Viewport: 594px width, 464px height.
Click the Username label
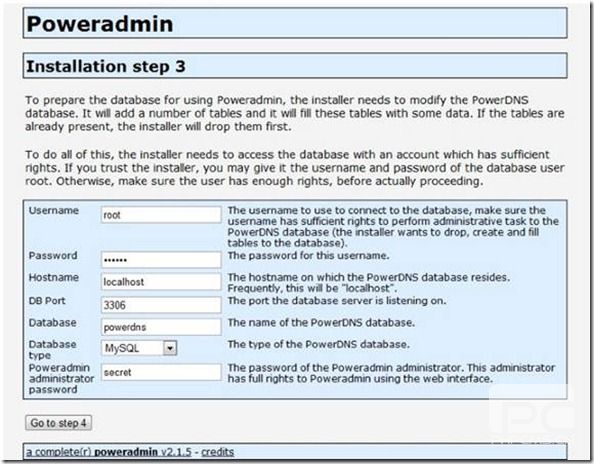pyautogui.click(x=54, y=211)
